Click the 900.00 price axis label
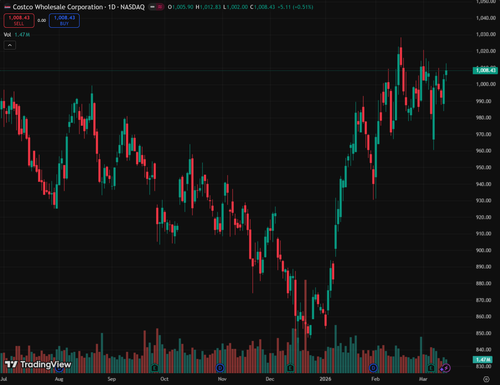 tap(484, 250)
